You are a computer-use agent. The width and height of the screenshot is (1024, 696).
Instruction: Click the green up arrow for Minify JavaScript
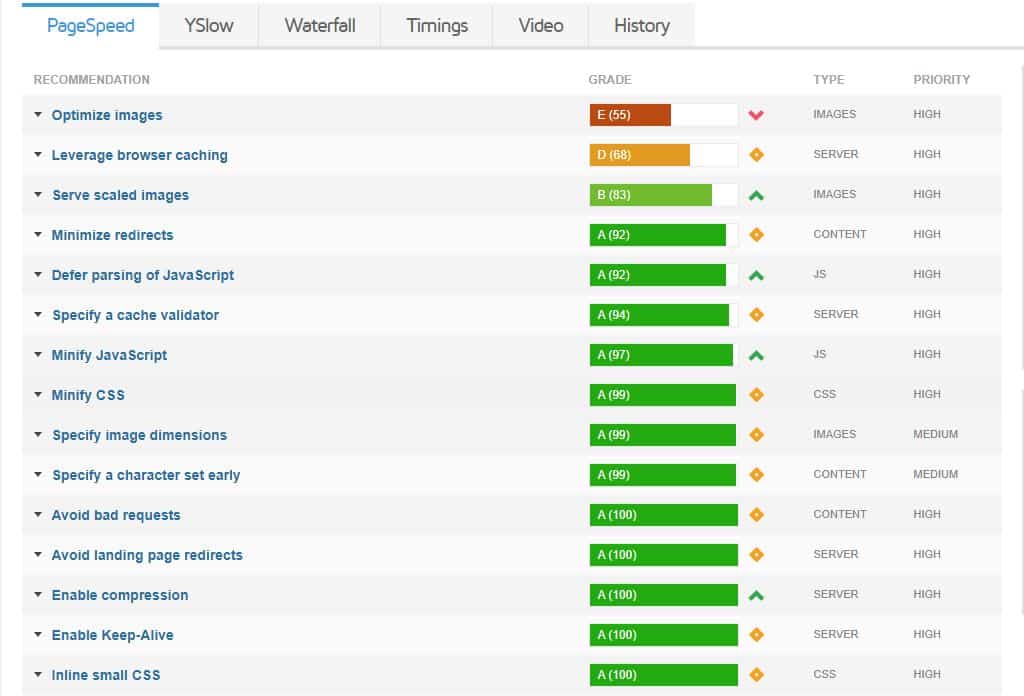(756, 355)
